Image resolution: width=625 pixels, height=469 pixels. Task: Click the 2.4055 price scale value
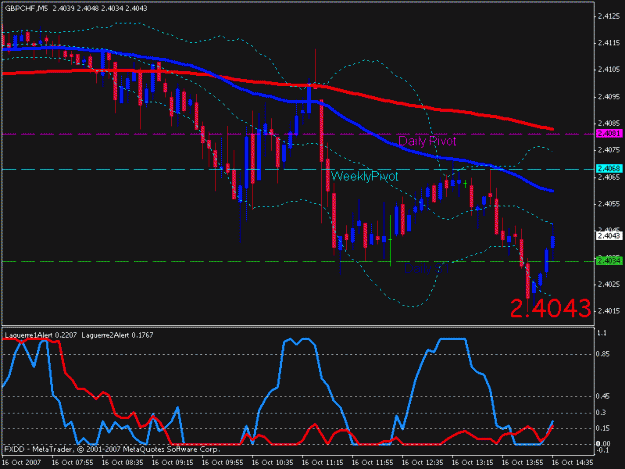[609, 204]
